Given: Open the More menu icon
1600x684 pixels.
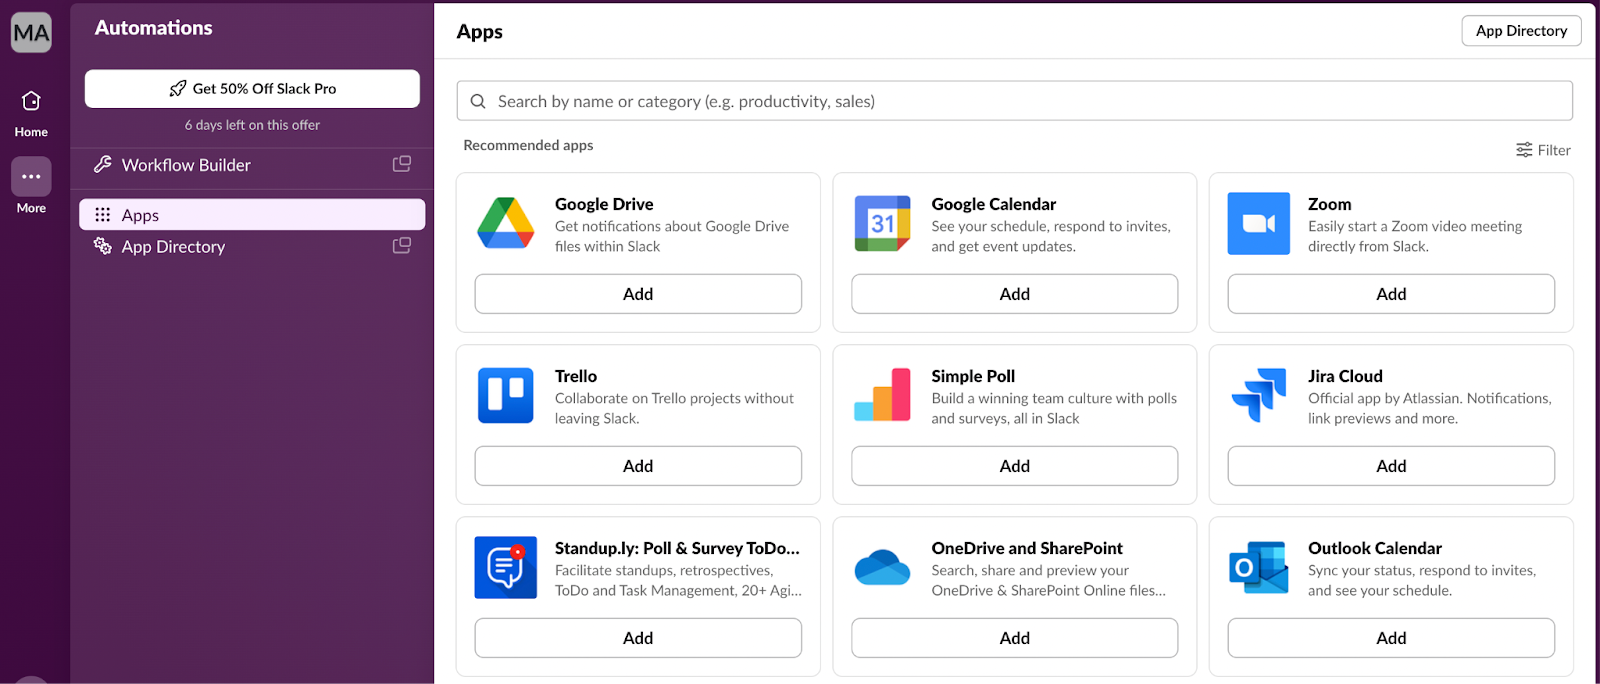Looking at the screenshot, I should coord(31,177).
